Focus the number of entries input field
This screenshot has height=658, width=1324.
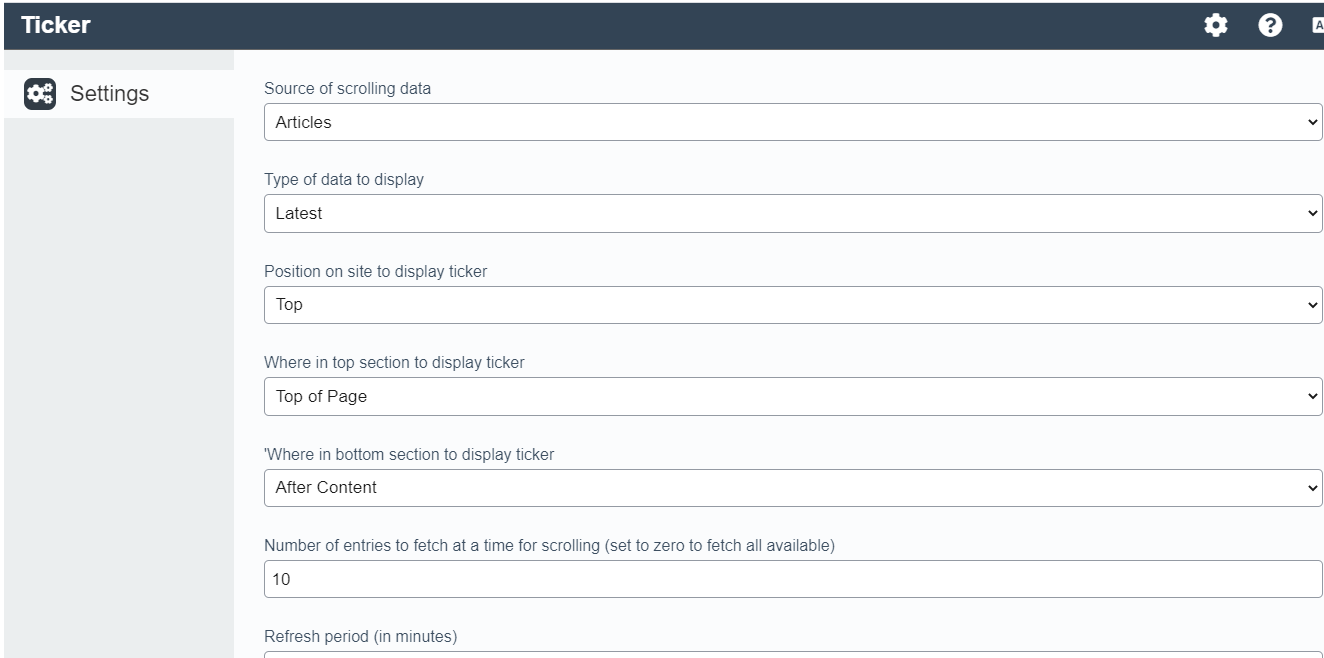[x=792, y=579]
